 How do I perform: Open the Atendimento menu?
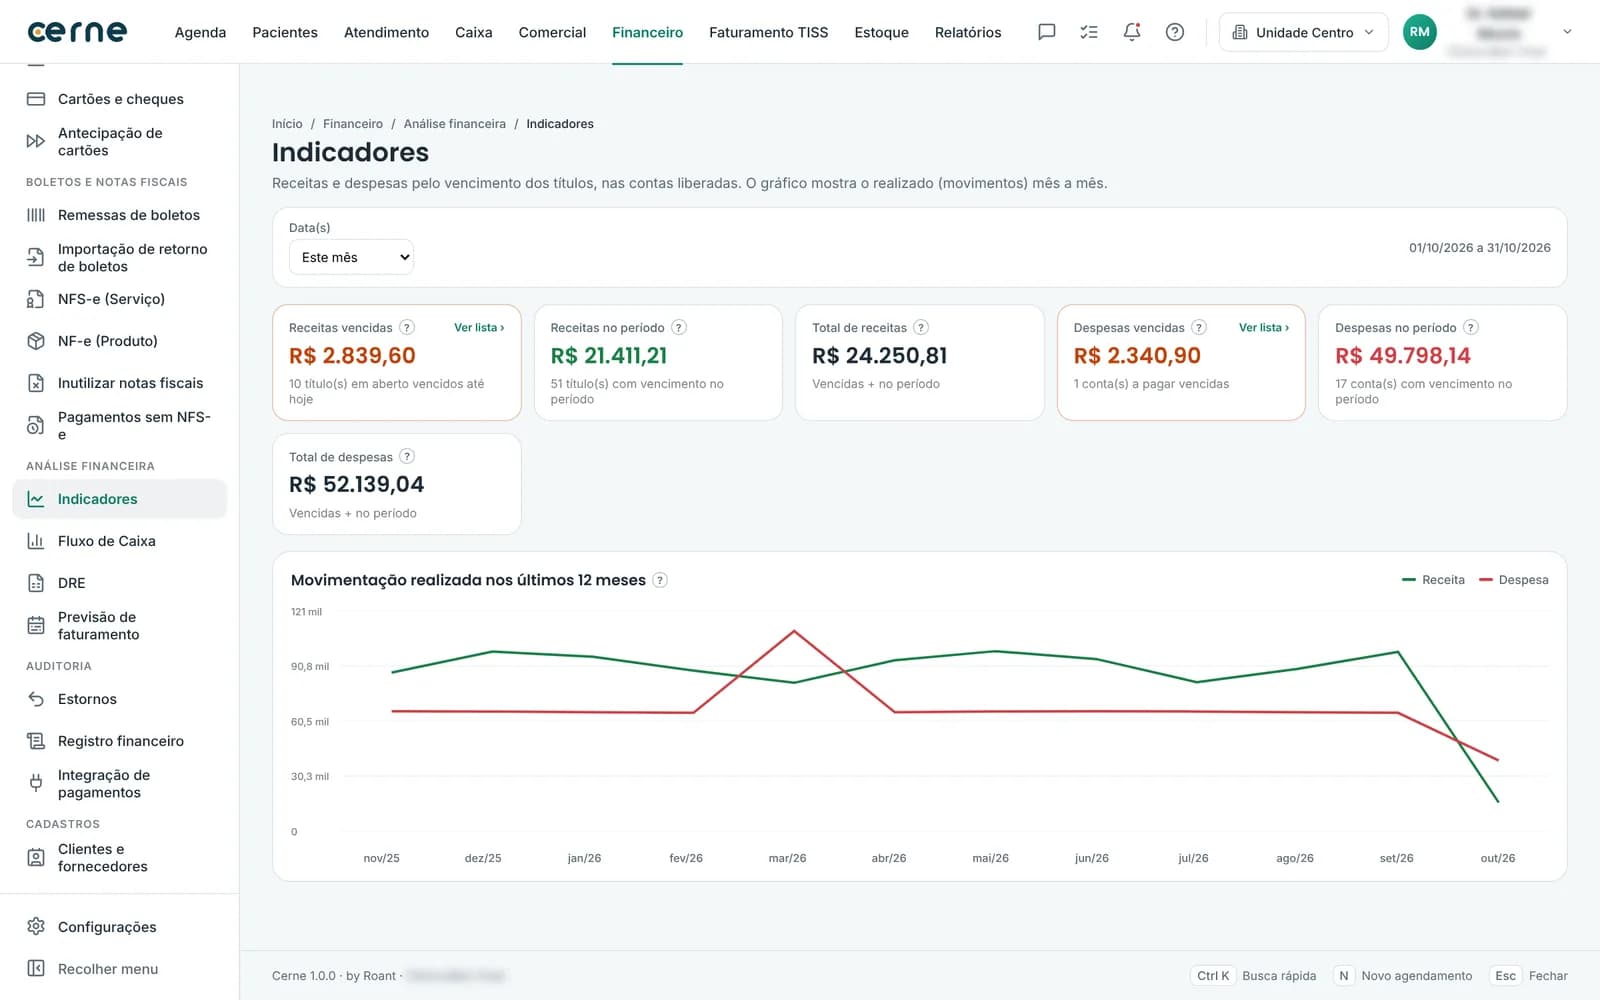(386, 32)
